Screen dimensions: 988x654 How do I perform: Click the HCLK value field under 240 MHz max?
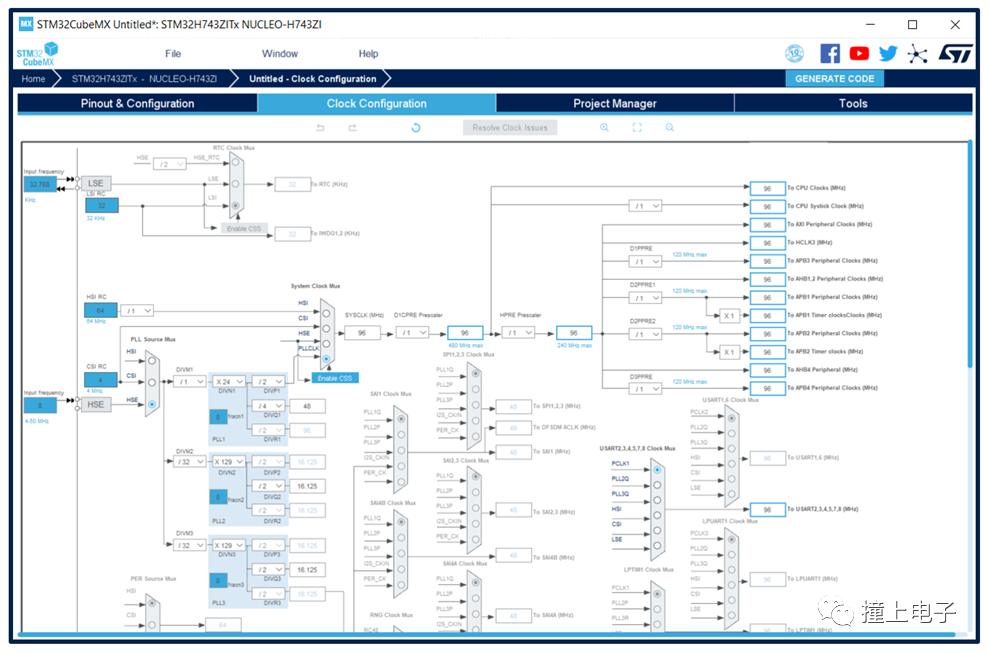click(x=574, y=333)
